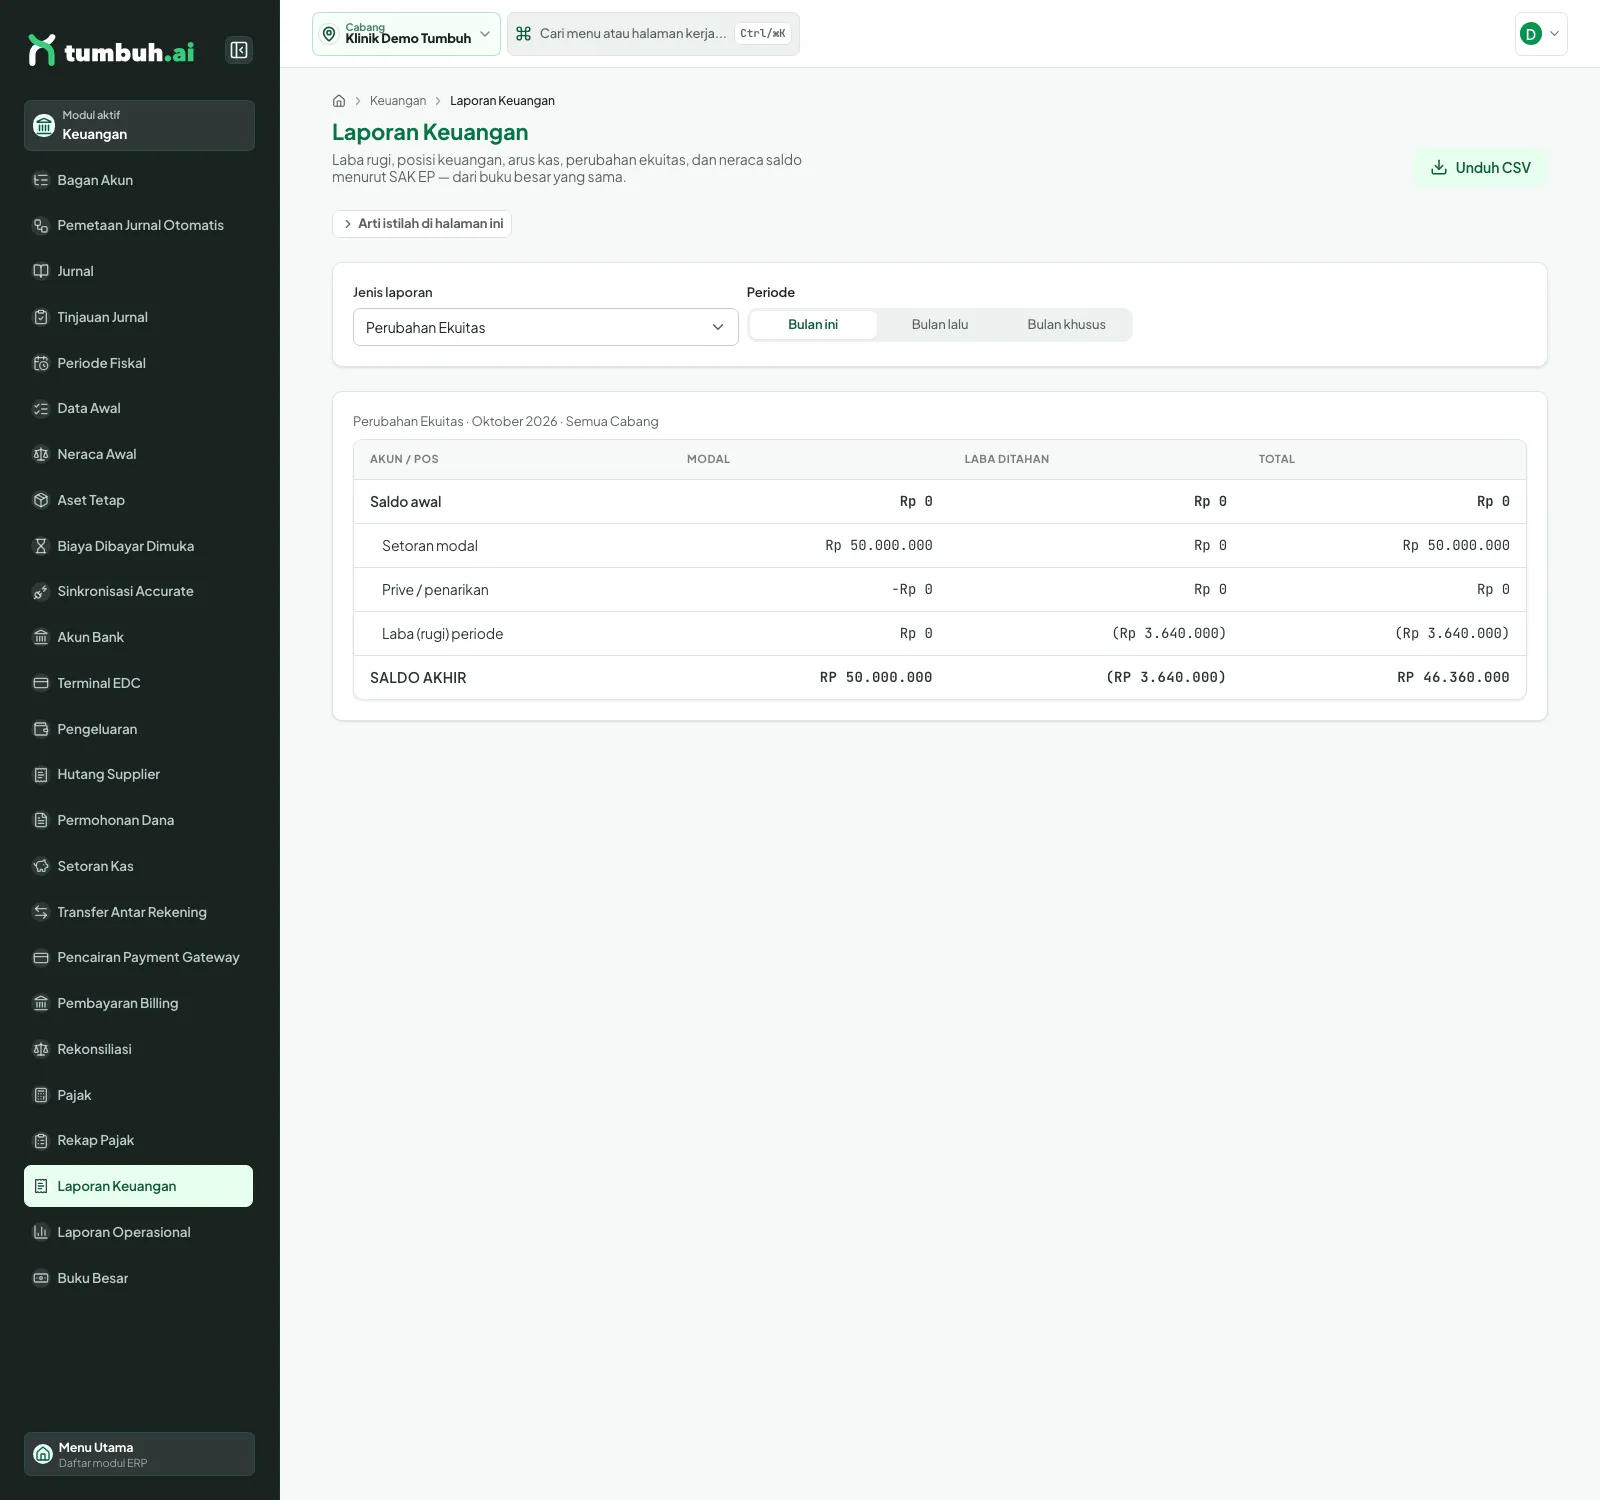Open the Cabang Klinik Demo Tumbuh selector
This screenshot has width=1600, height=1500.
tap(406, 34)
